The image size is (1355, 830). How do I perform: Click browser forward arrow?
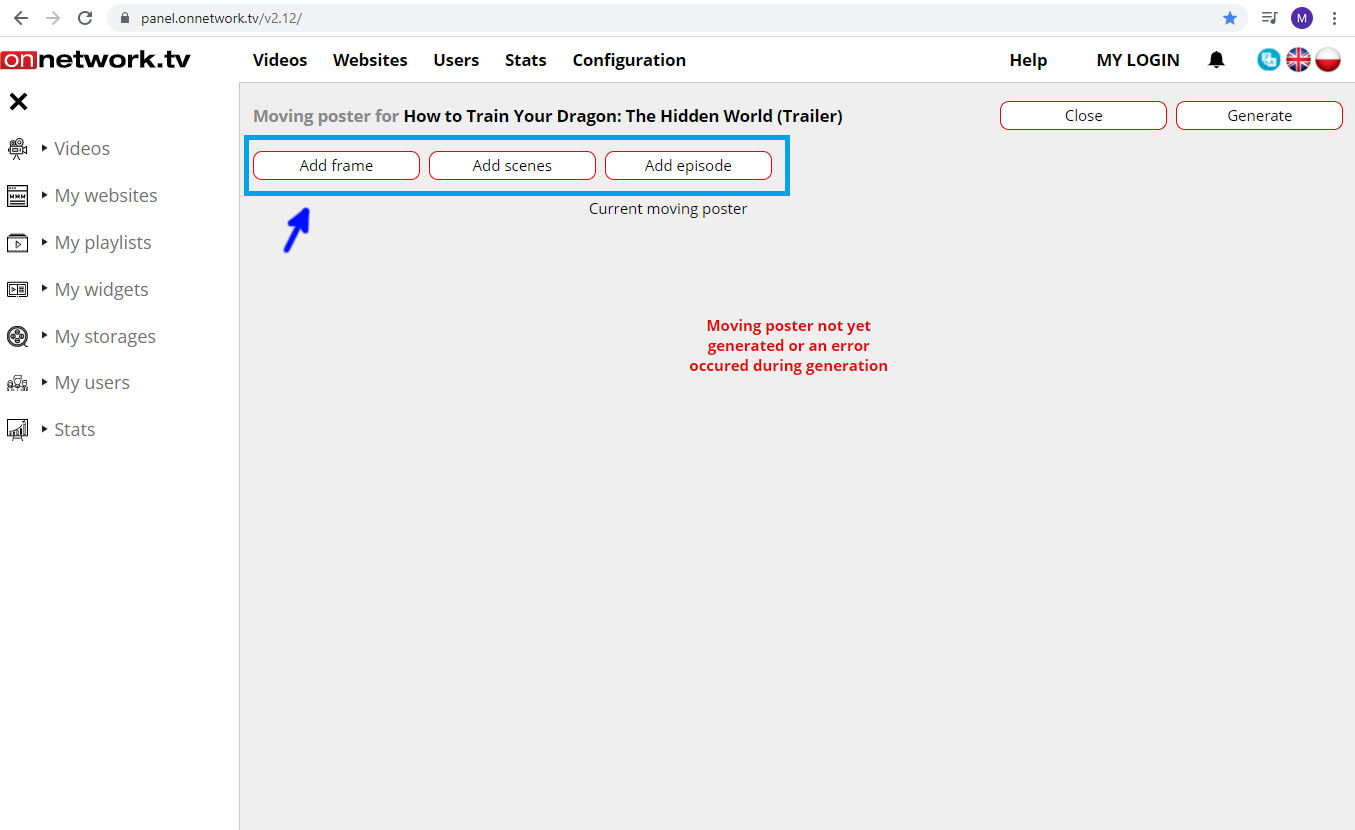53,18
